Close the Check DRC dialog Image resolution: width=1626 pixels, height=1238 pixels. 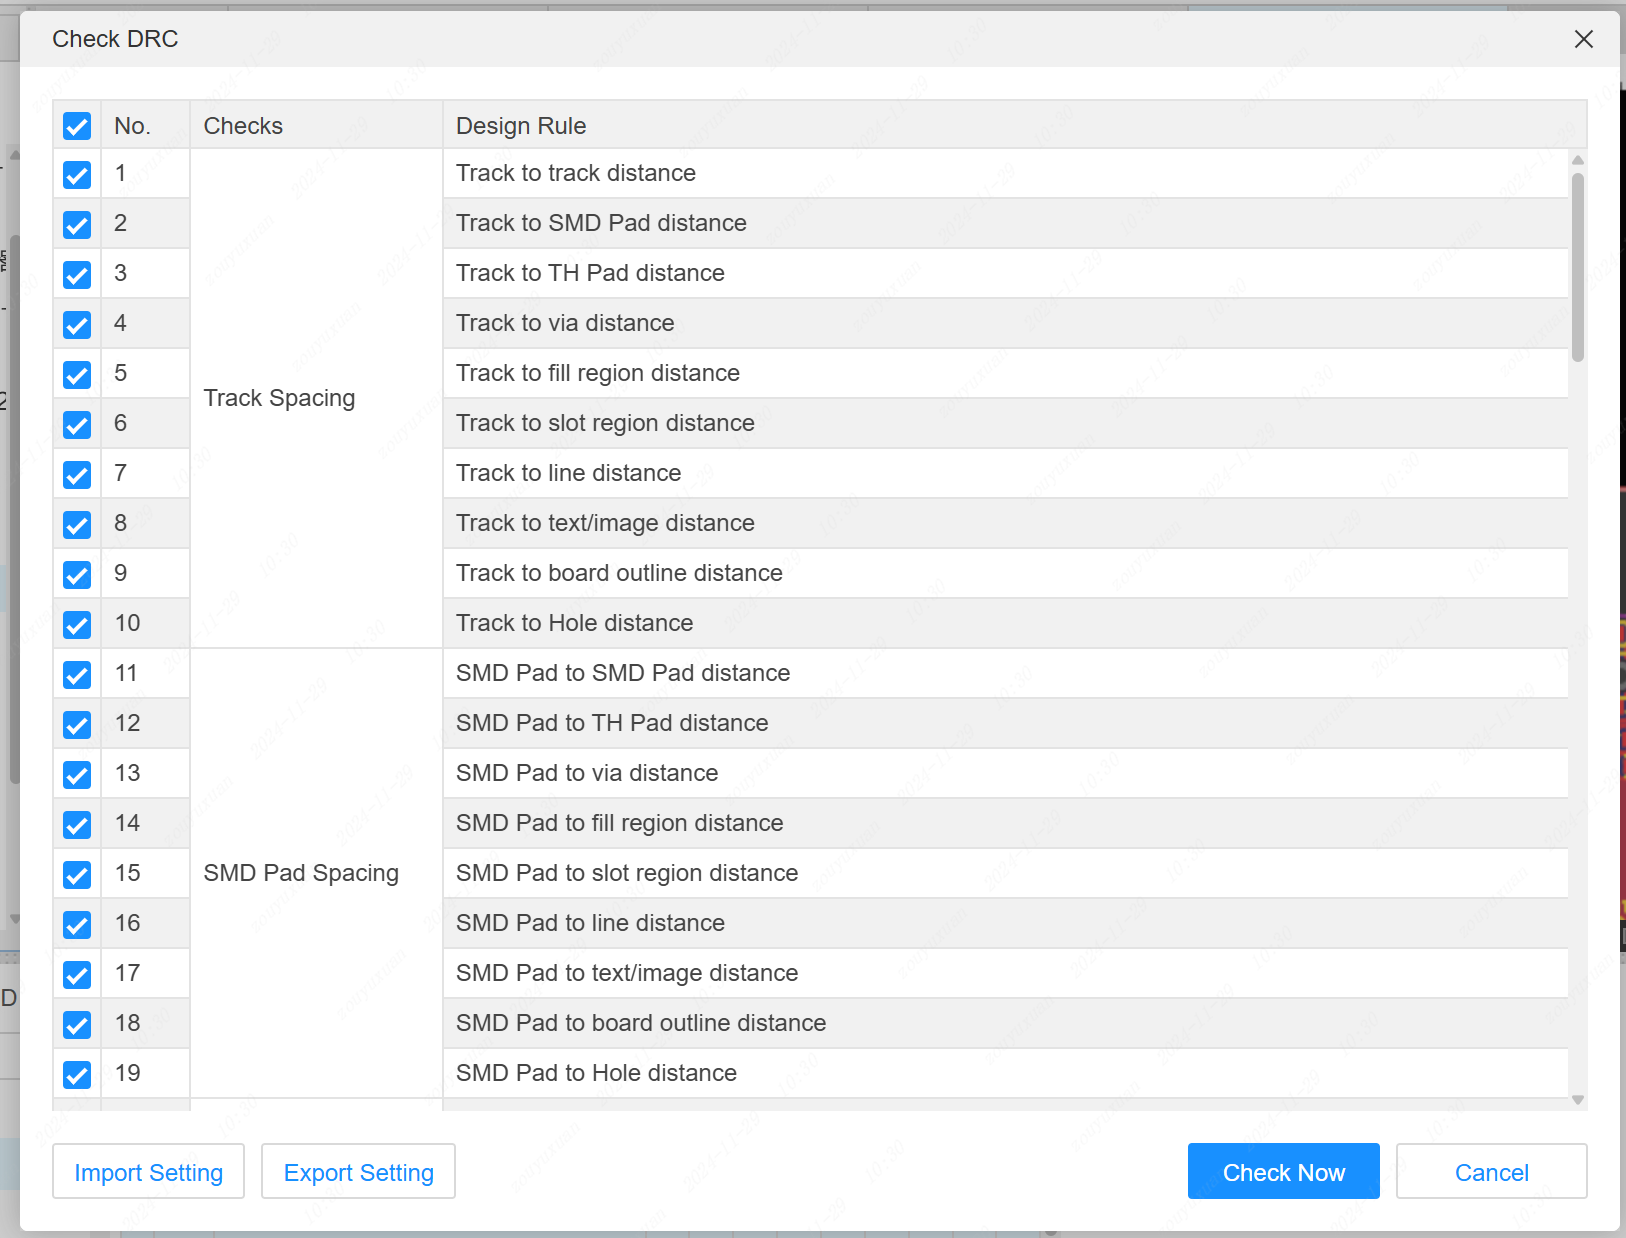tap(1583, 39)
